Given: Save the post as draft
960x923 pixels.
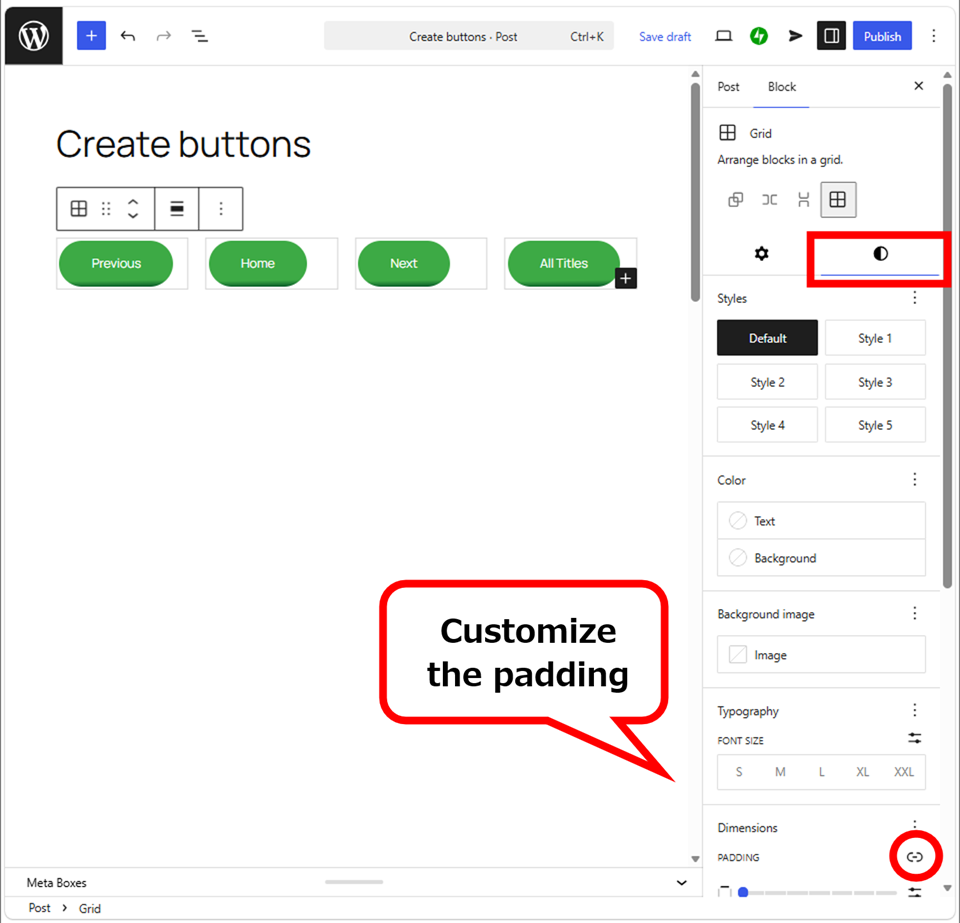Looking at the screenshot, I should (665, 37).
